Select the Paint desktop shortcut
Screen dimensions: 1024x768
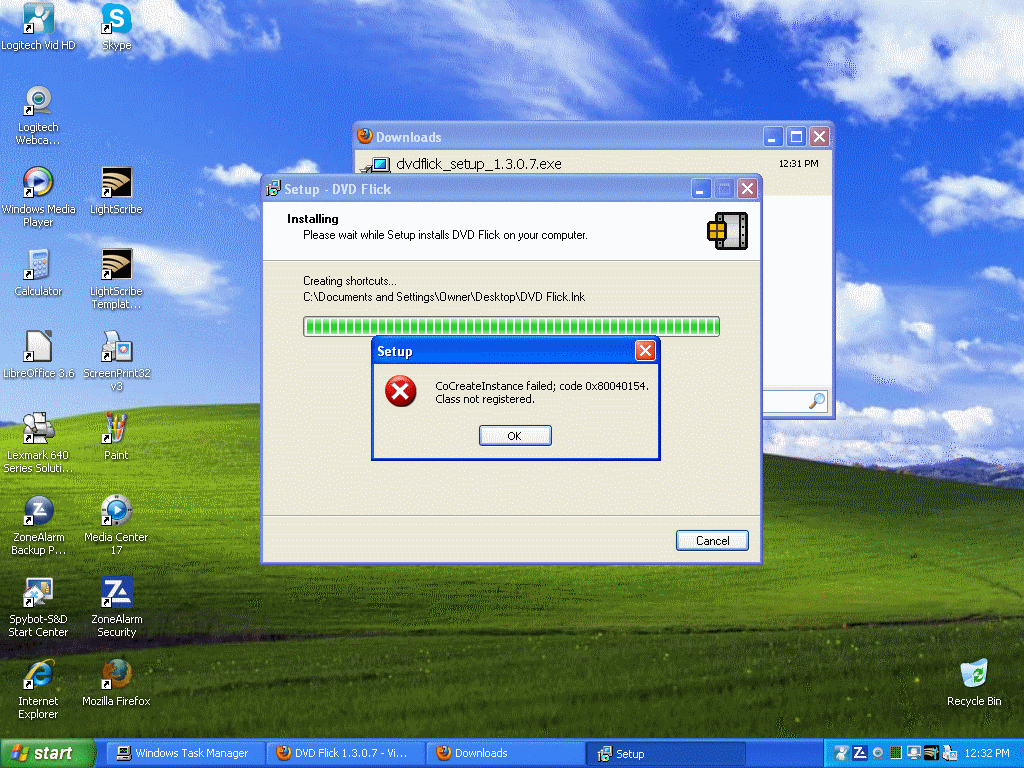coord(116,437)
